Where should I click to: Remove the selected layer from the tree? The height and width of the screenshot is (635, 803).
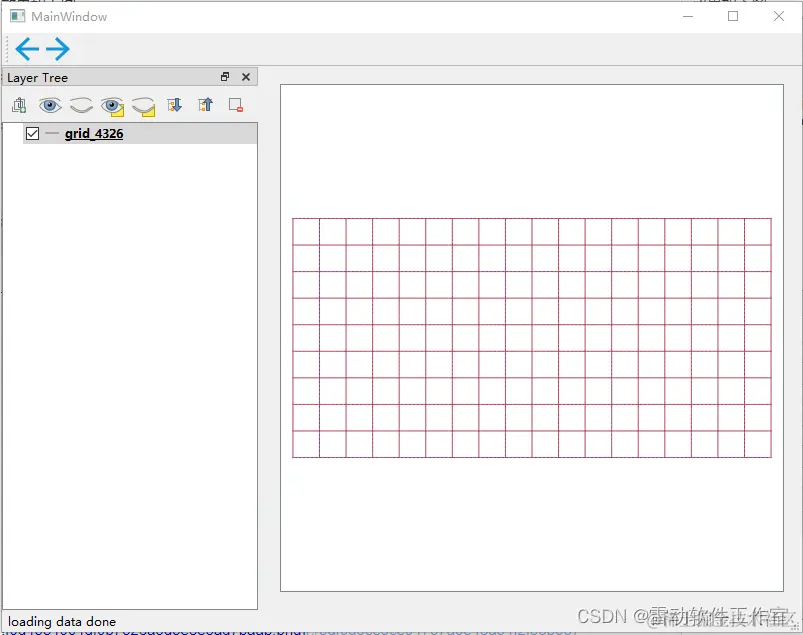click(236, 105)
